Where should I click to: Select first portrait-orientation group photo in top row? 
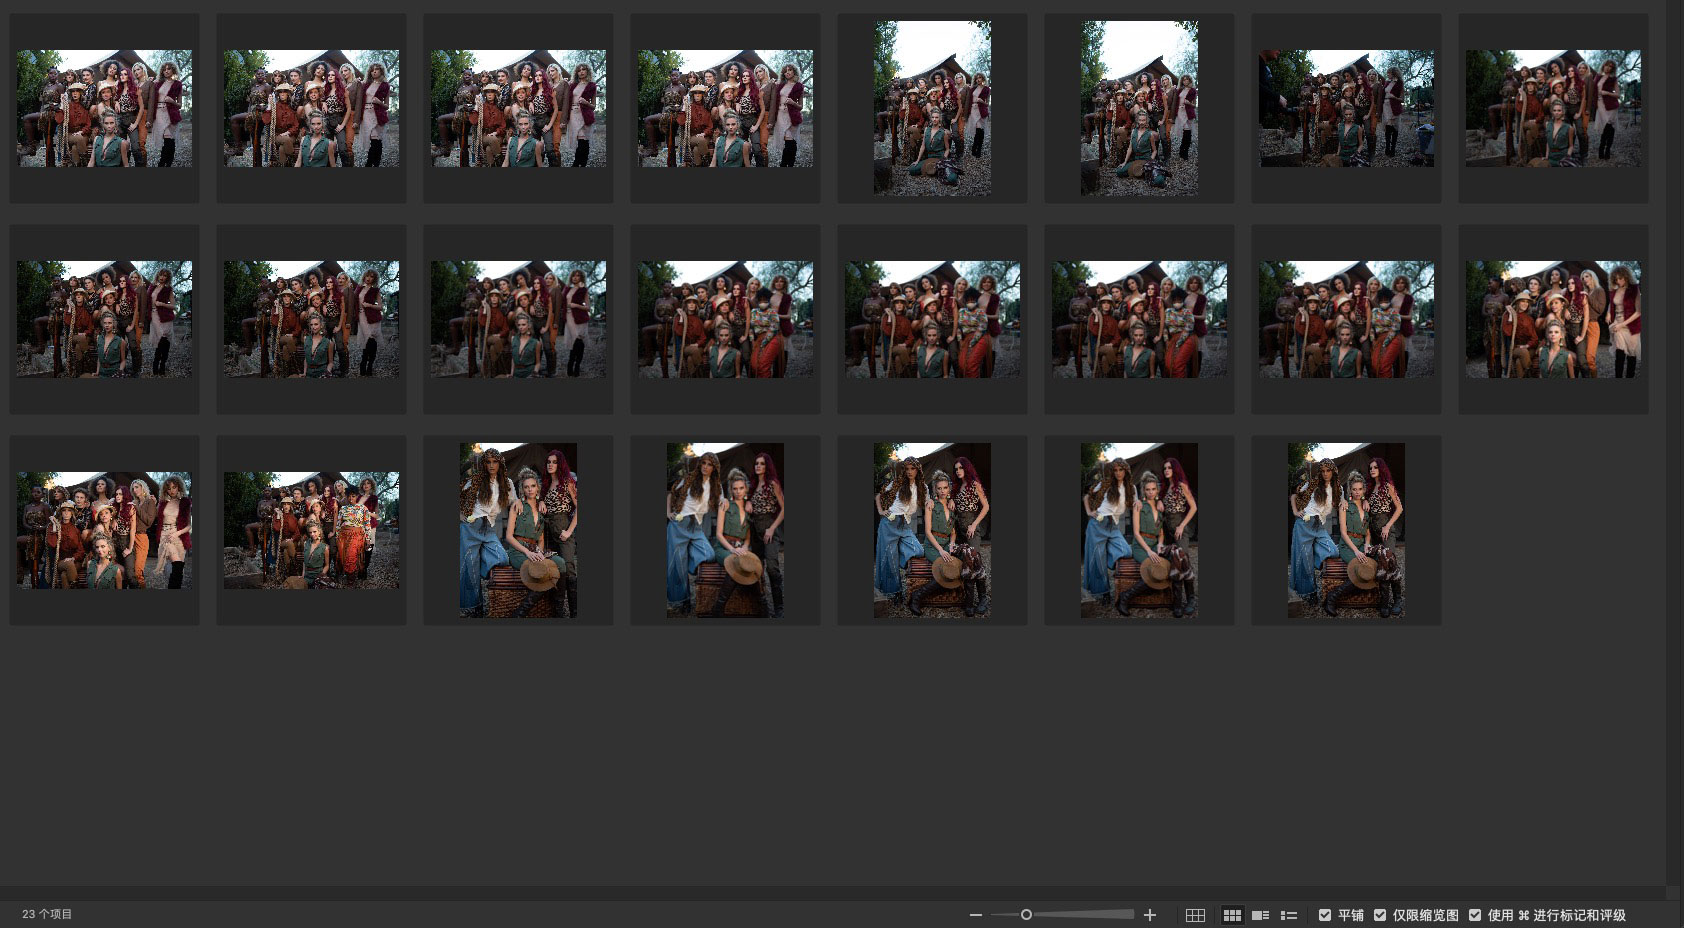coord(932,108)
